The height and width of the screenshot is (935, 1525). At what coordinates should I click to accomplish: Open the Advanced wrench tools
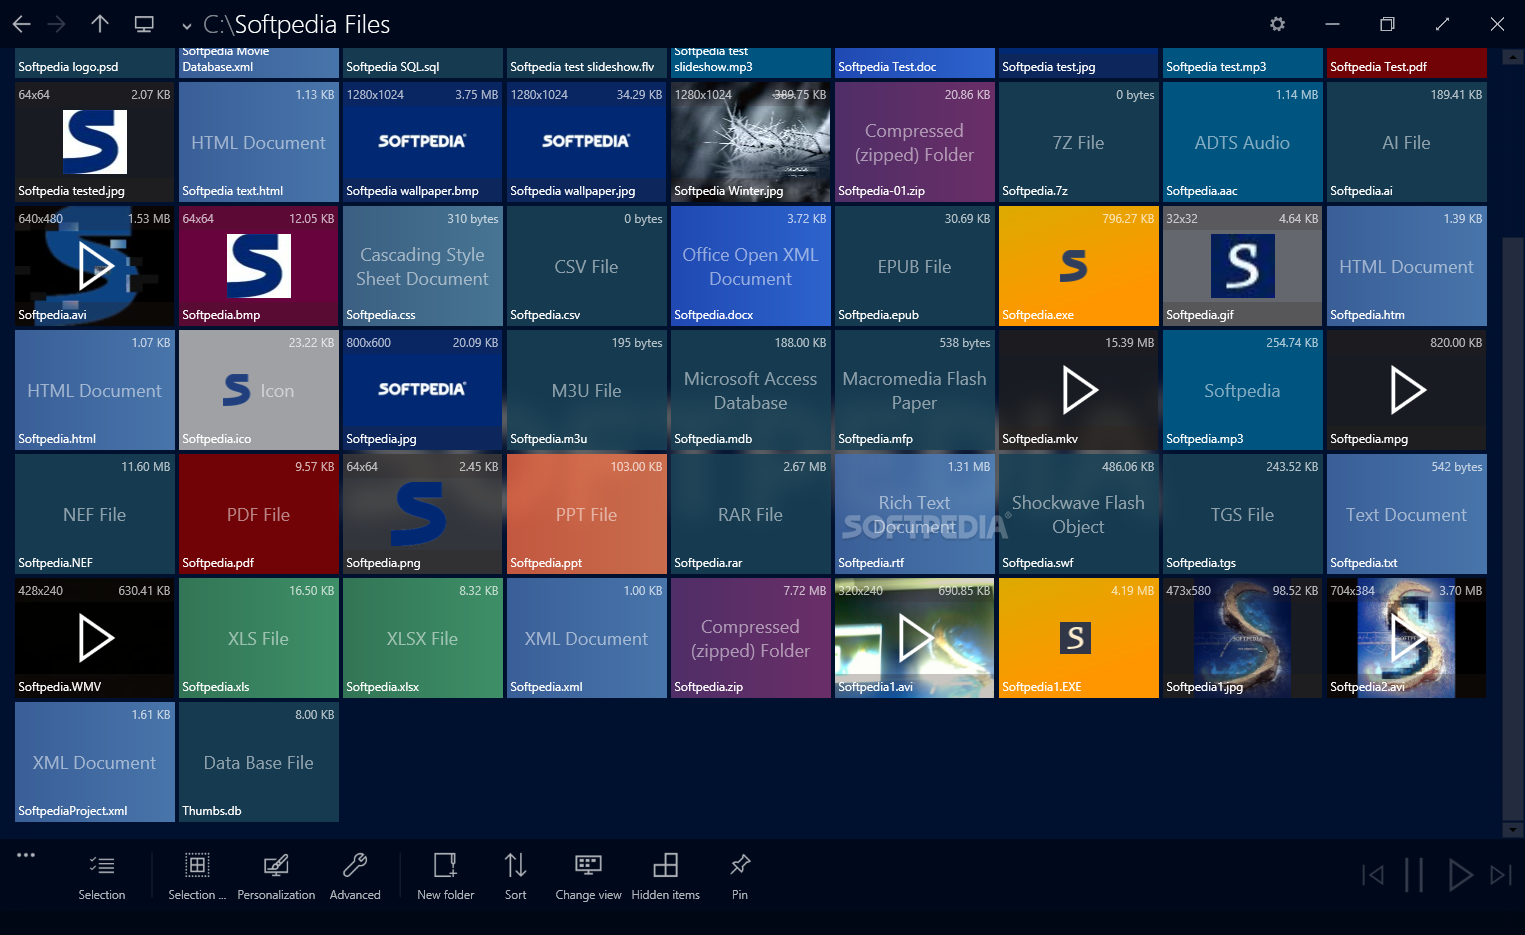(x=355, y=877)
